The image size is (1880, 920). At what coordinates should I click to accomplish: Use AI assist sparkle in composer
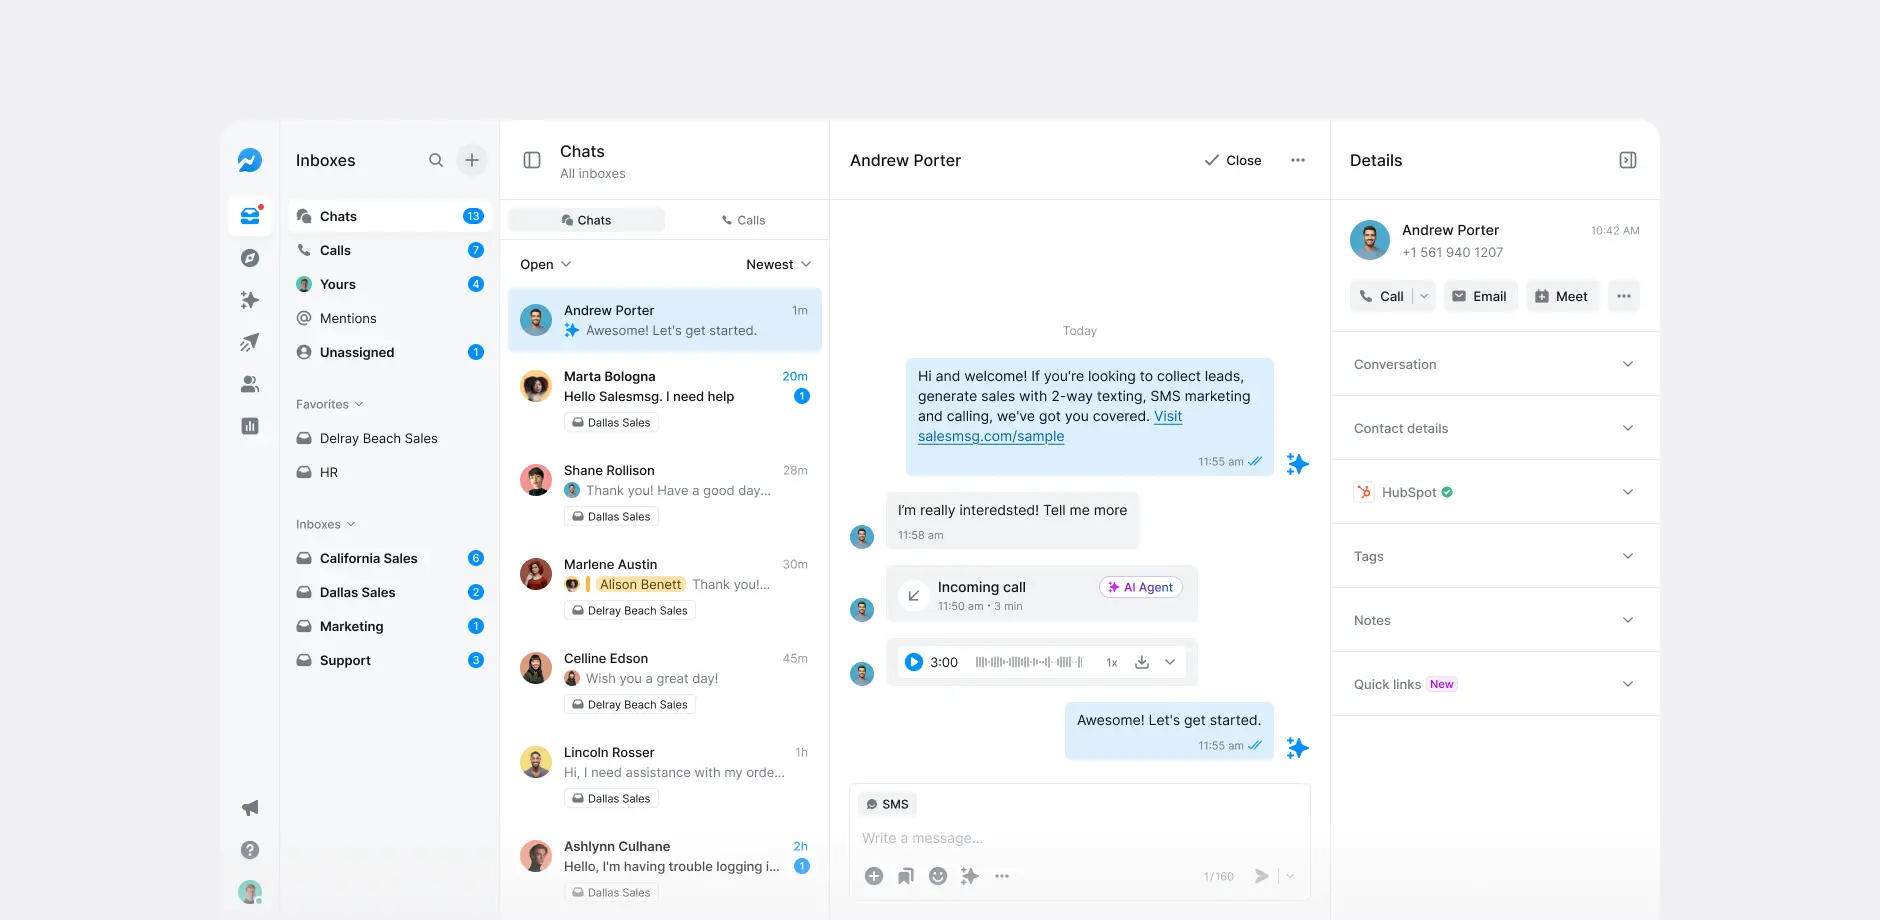click(x=970, y=876)
